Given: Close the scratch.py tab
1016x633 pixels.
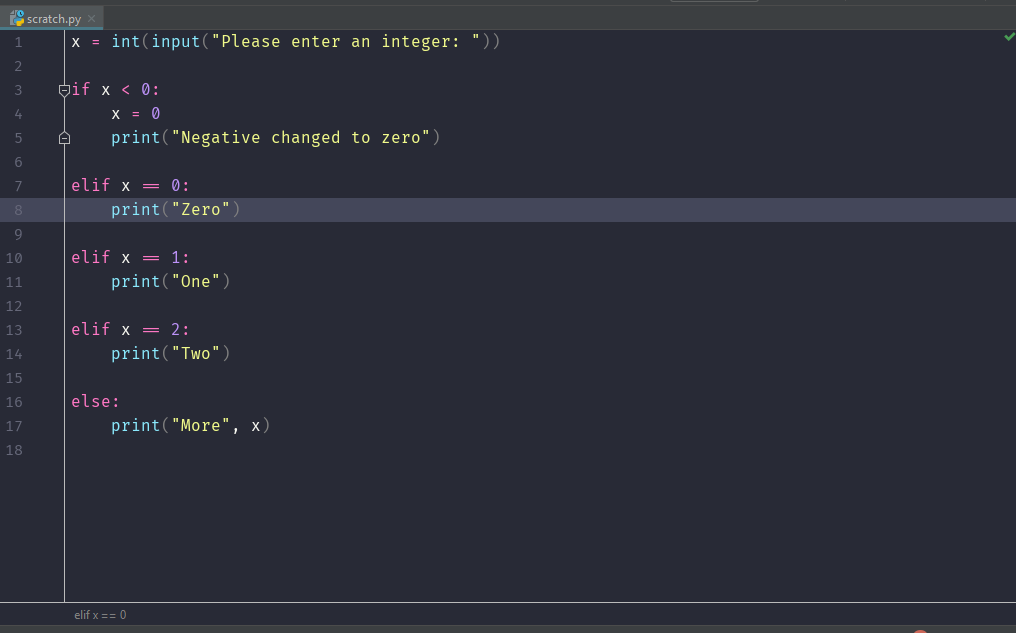Looking at the screenshot, I should 91,19.
